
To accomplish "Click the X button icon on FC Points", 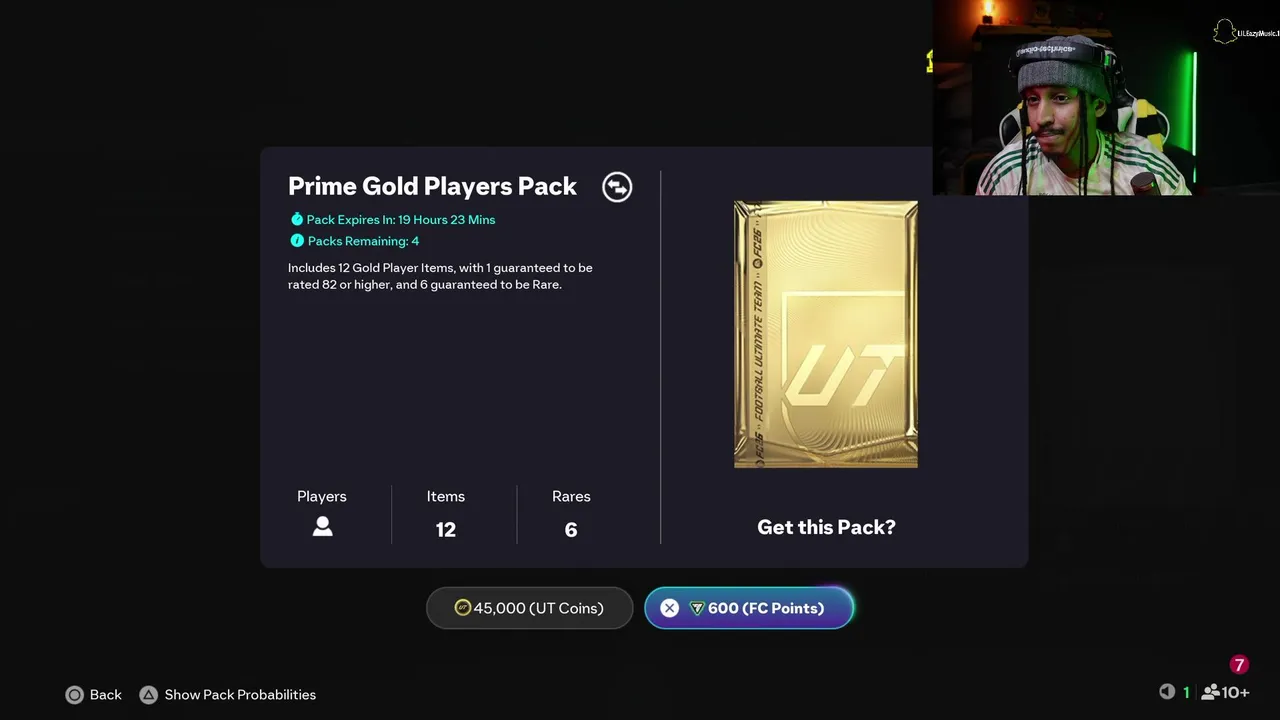I will click(x=669, y=608).
